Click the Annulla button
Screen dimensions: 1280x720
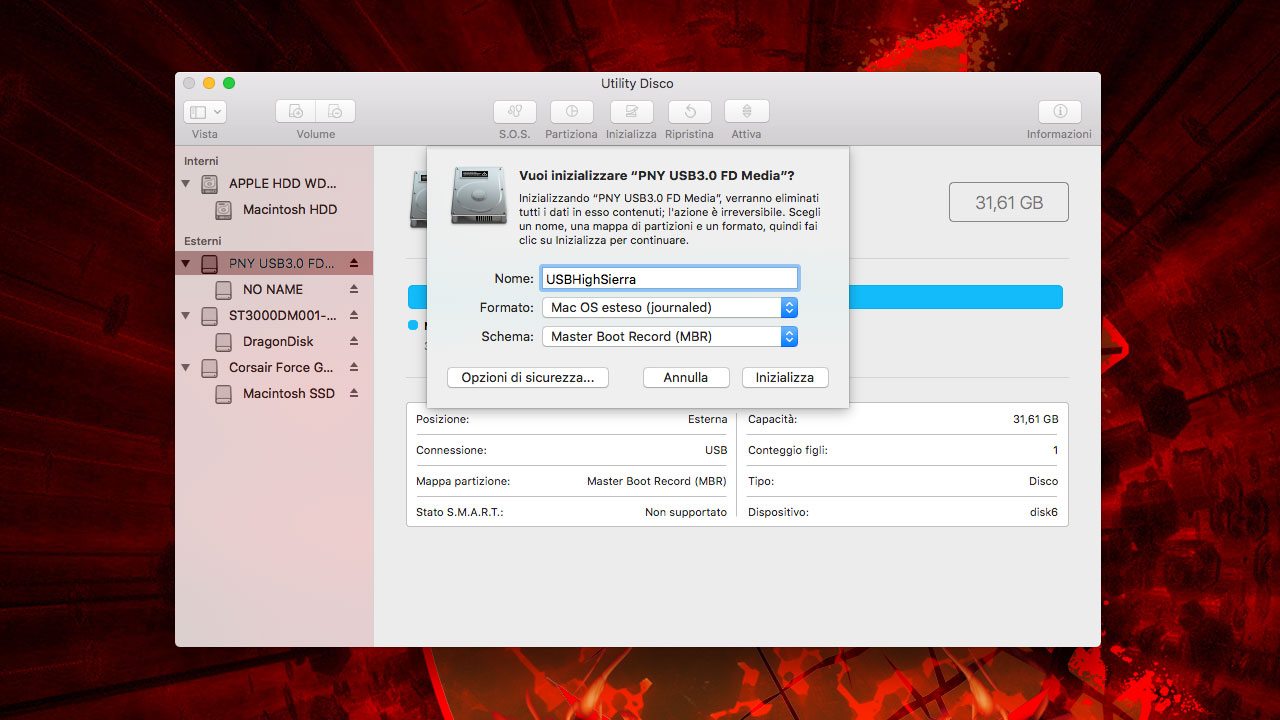click(685, 377)
